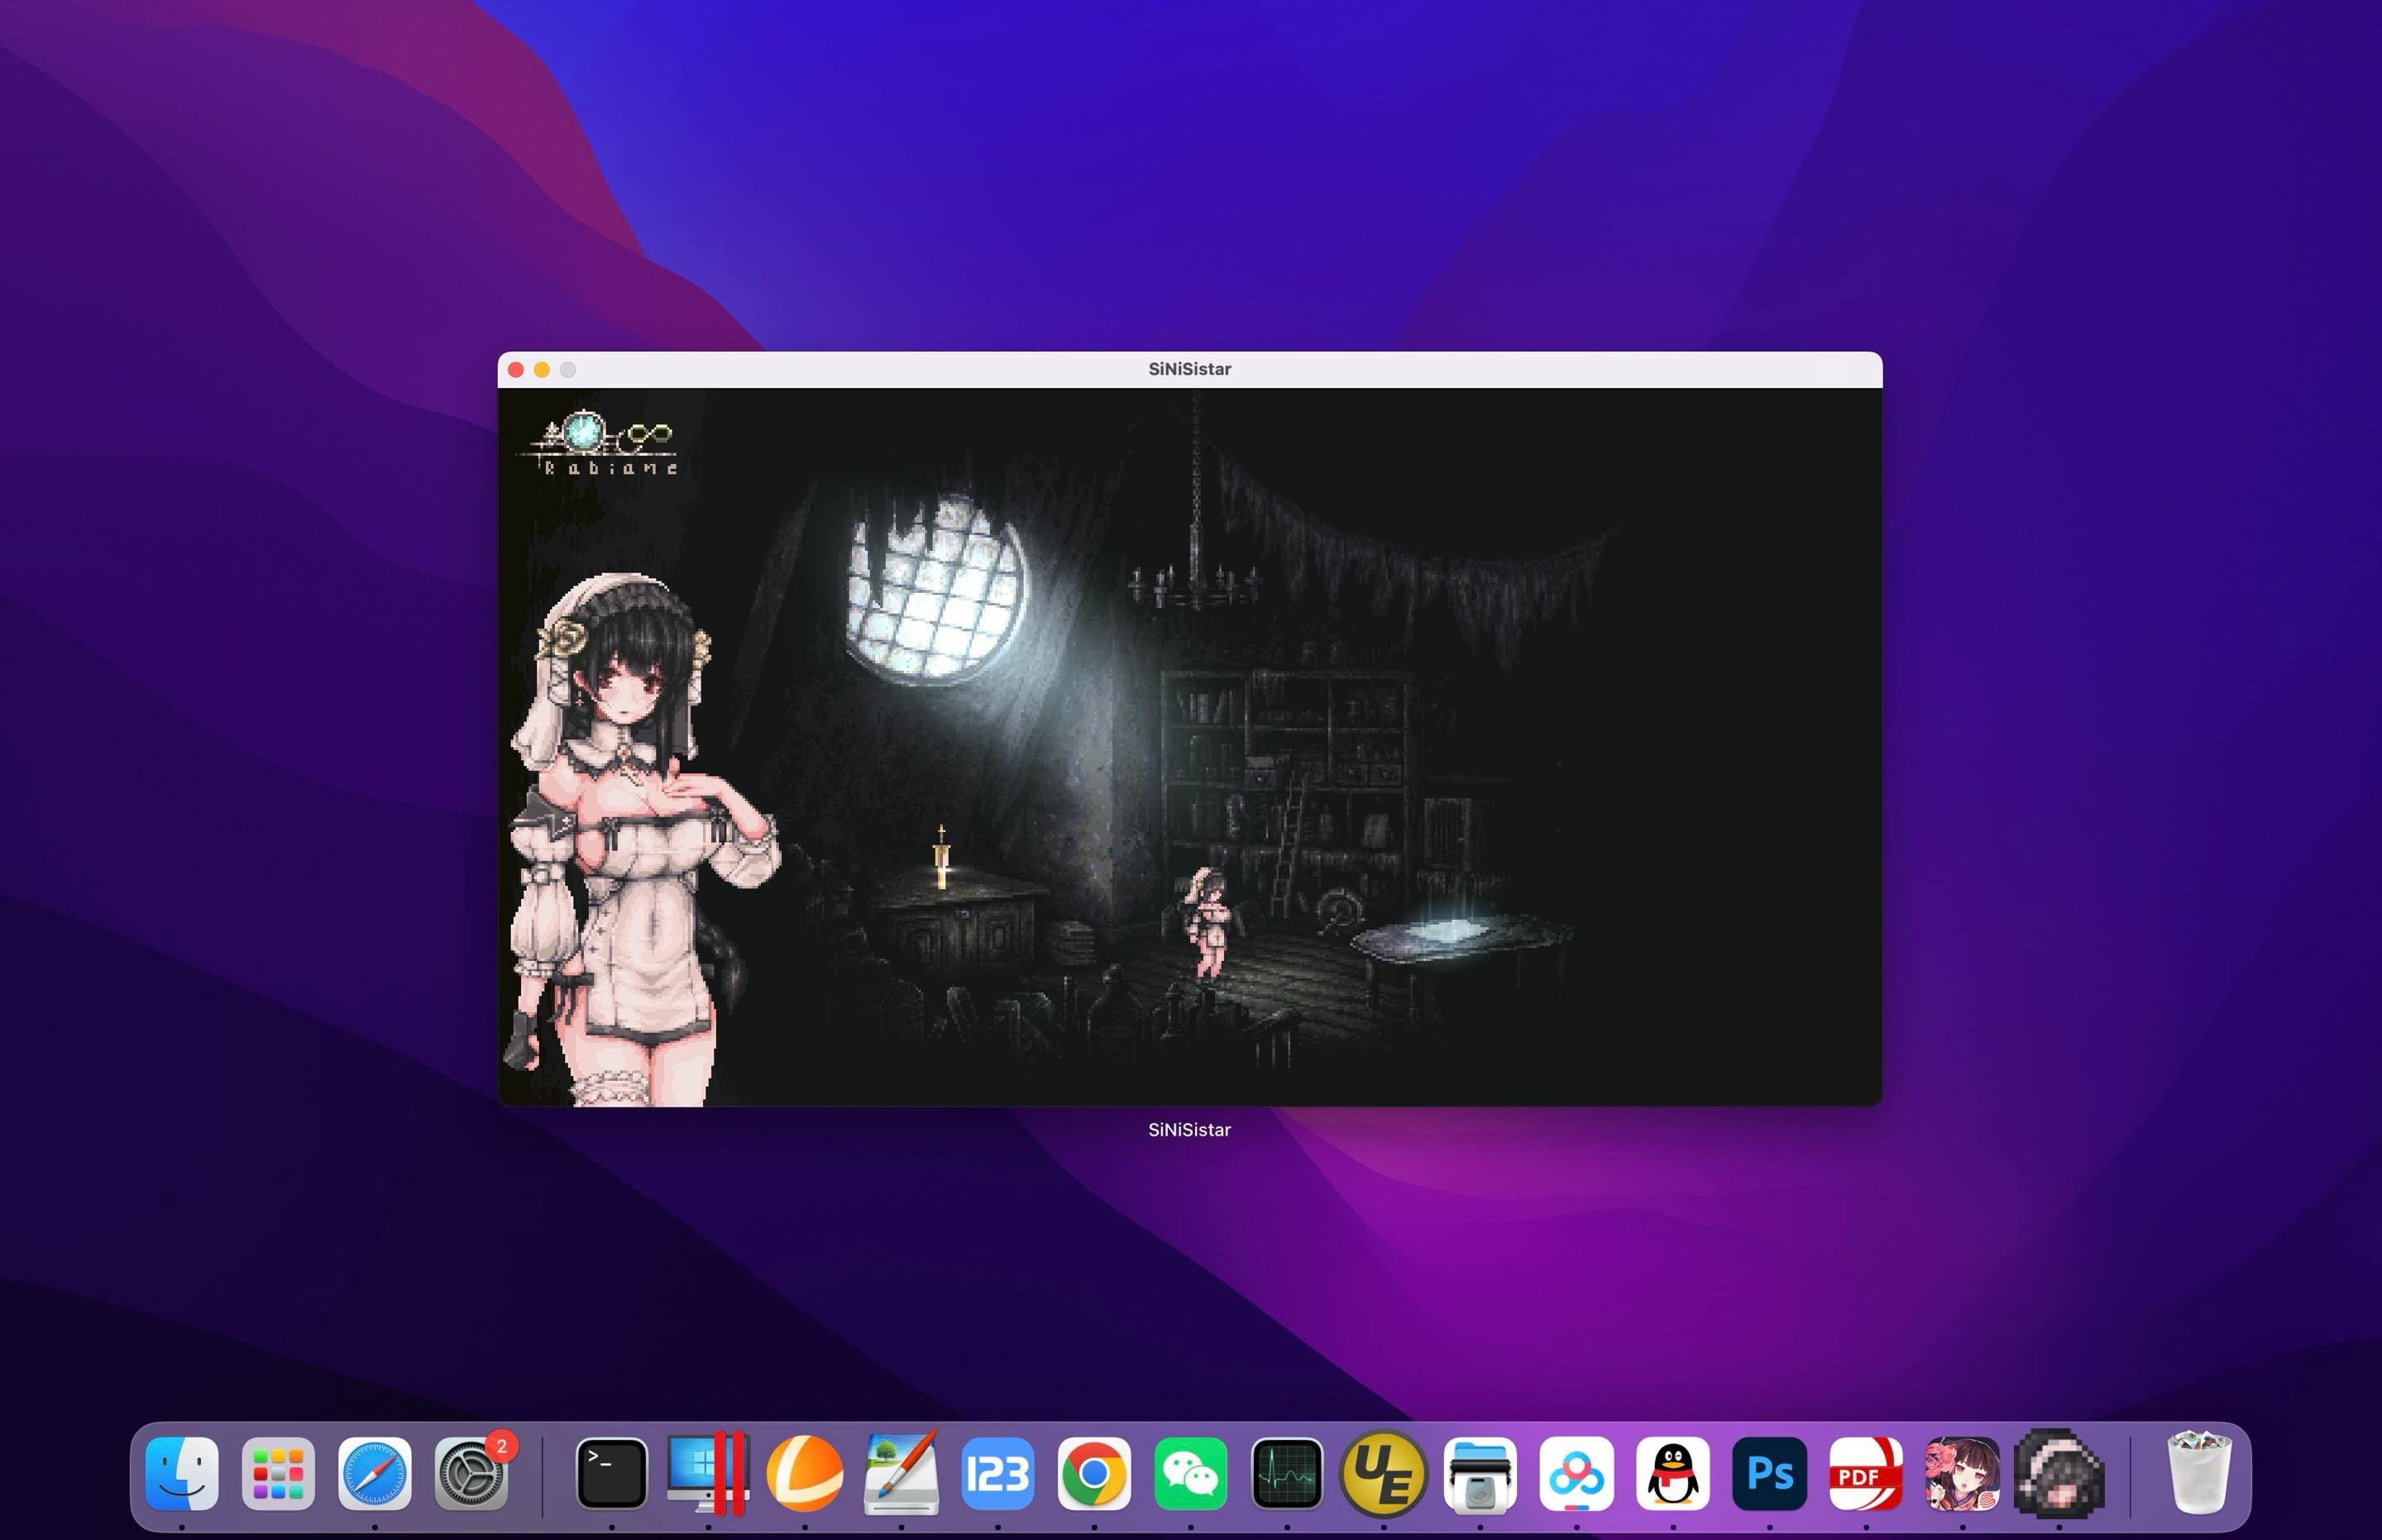This screenshot has height=1540, width=2382.
Task: Click the grayed zoom button of SiNiSistar
Action: [568, 370]
